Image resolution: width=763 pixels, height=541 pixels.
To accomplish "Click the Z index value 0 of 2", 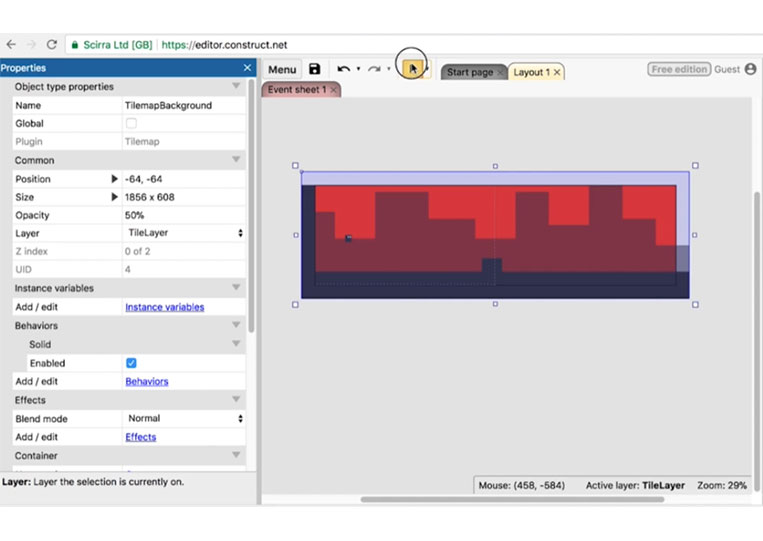I will (x=137, y=252).
